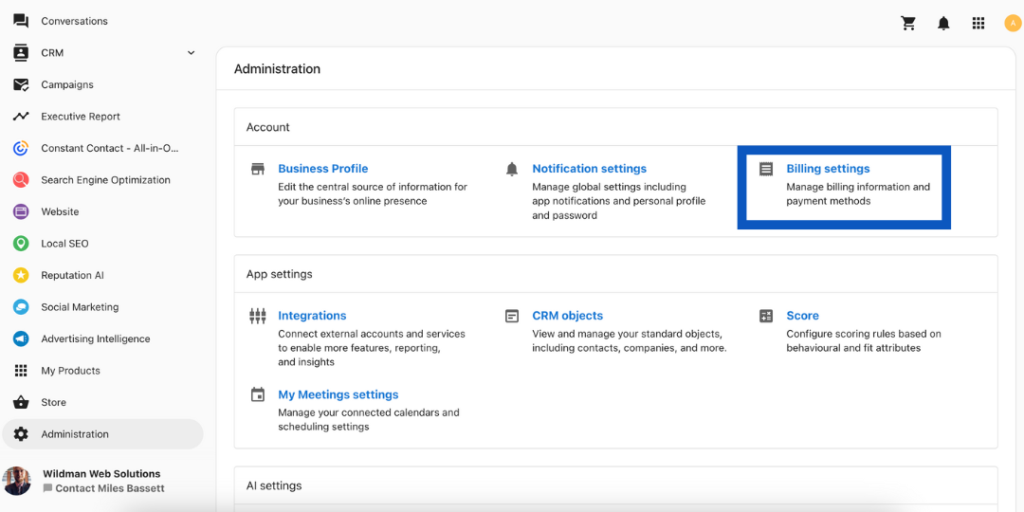Click the notifications bell icon

[943, 23]
